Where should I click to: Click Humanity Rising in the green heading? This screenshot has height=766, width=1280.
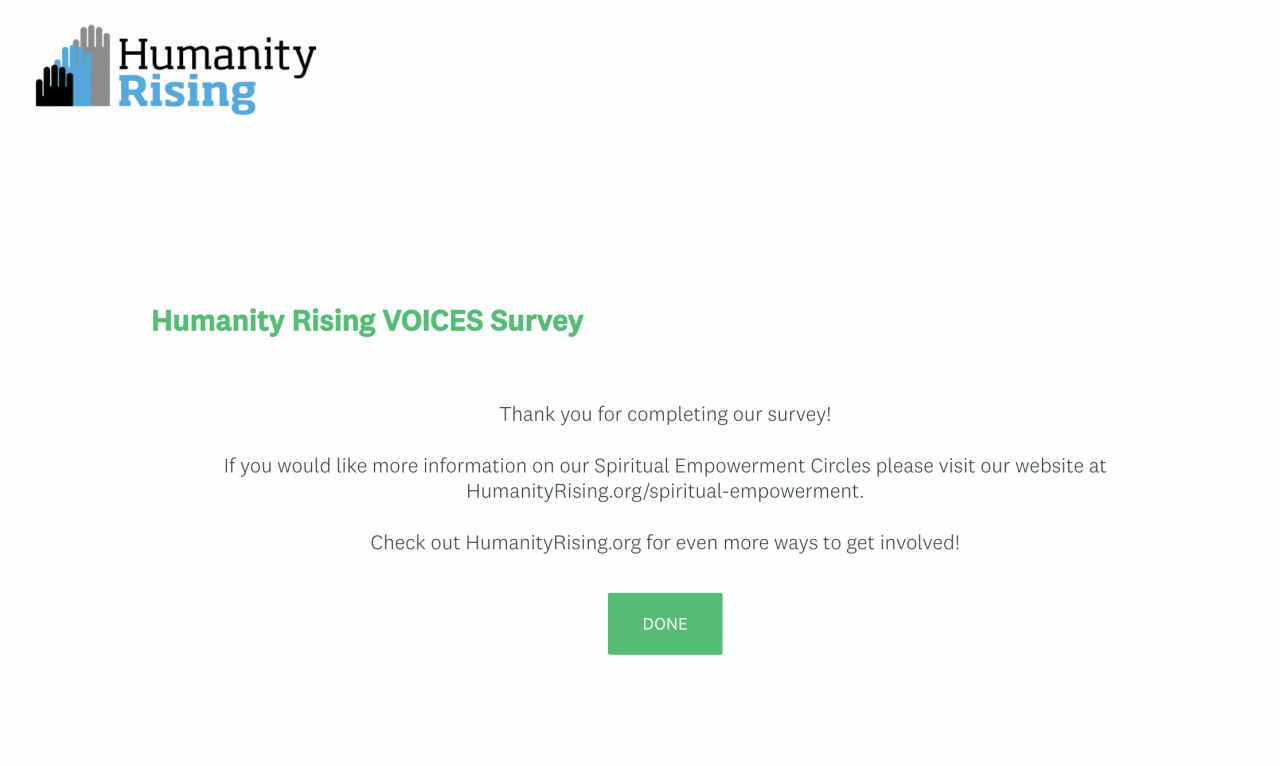click(263, 321)
